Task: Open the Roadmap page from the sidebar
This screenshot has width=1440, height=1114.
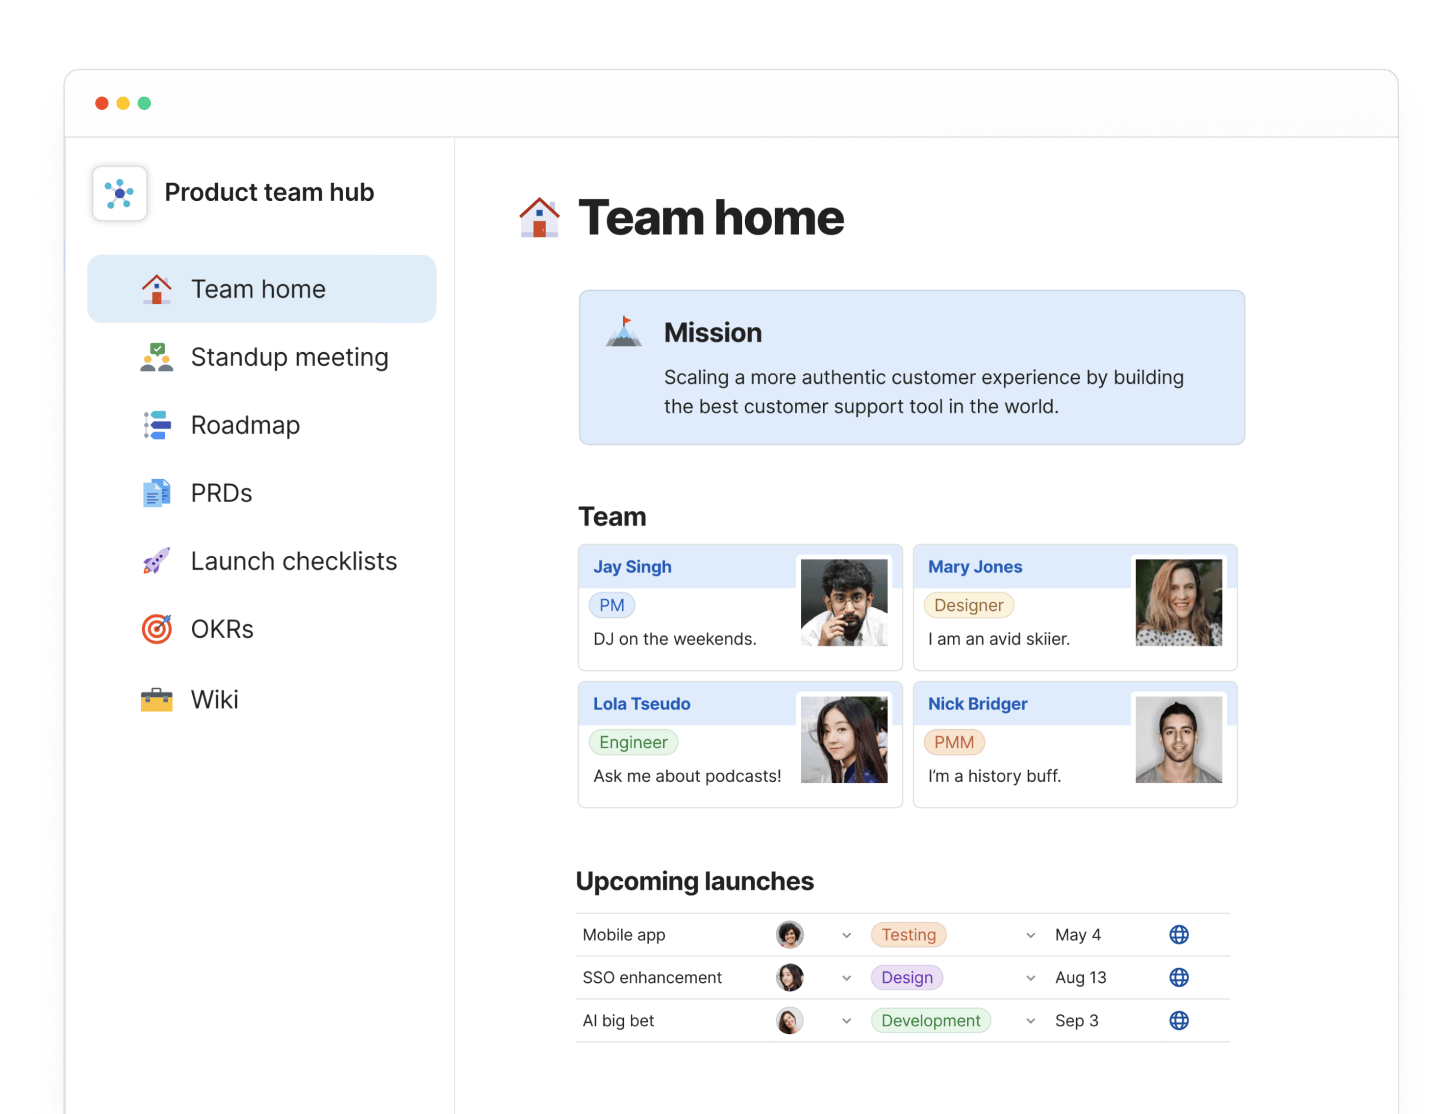Action: click(x=245, y=425)
